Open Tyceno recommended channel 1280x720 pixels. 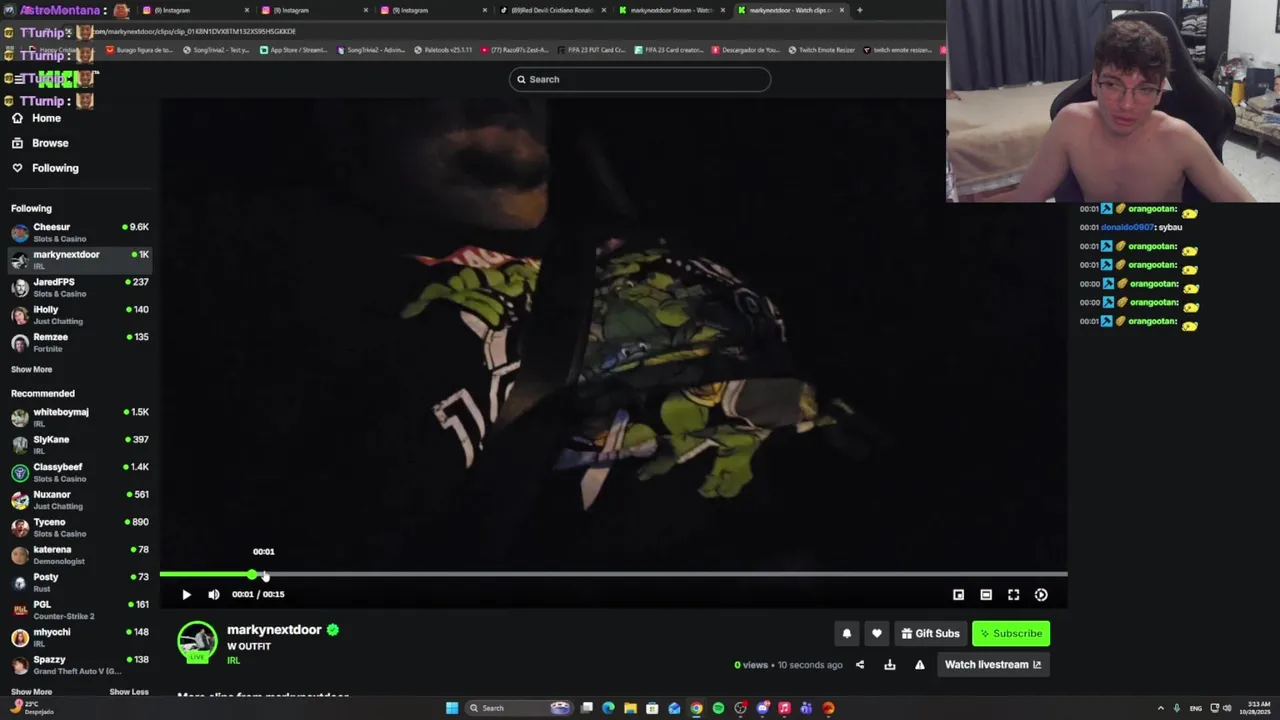pos(80,527)
